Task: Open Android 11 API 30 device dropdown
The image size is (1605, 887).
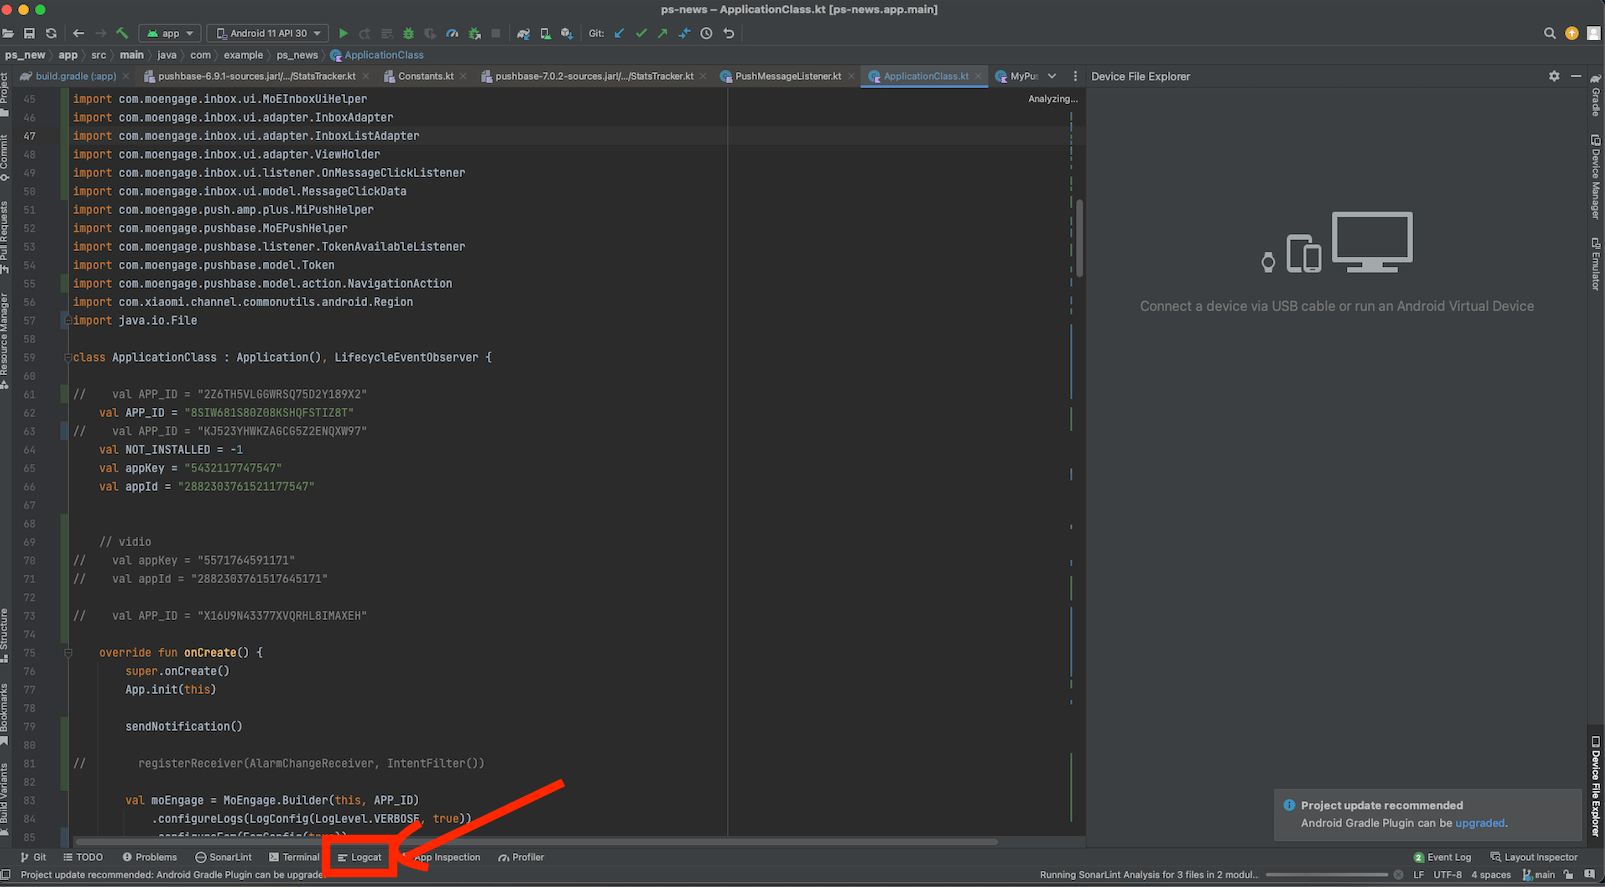Action: click(268, 33)
